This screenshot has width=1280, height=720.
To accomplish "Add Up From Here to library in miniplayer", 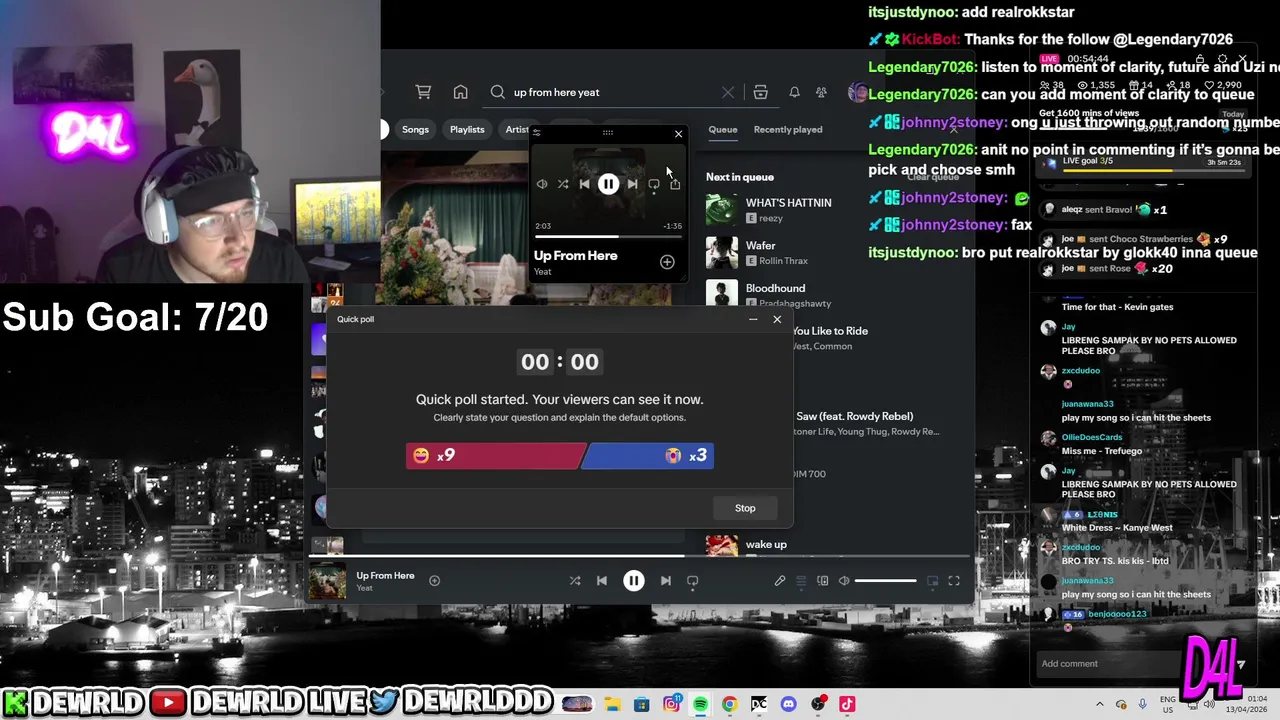I will 667,262.
